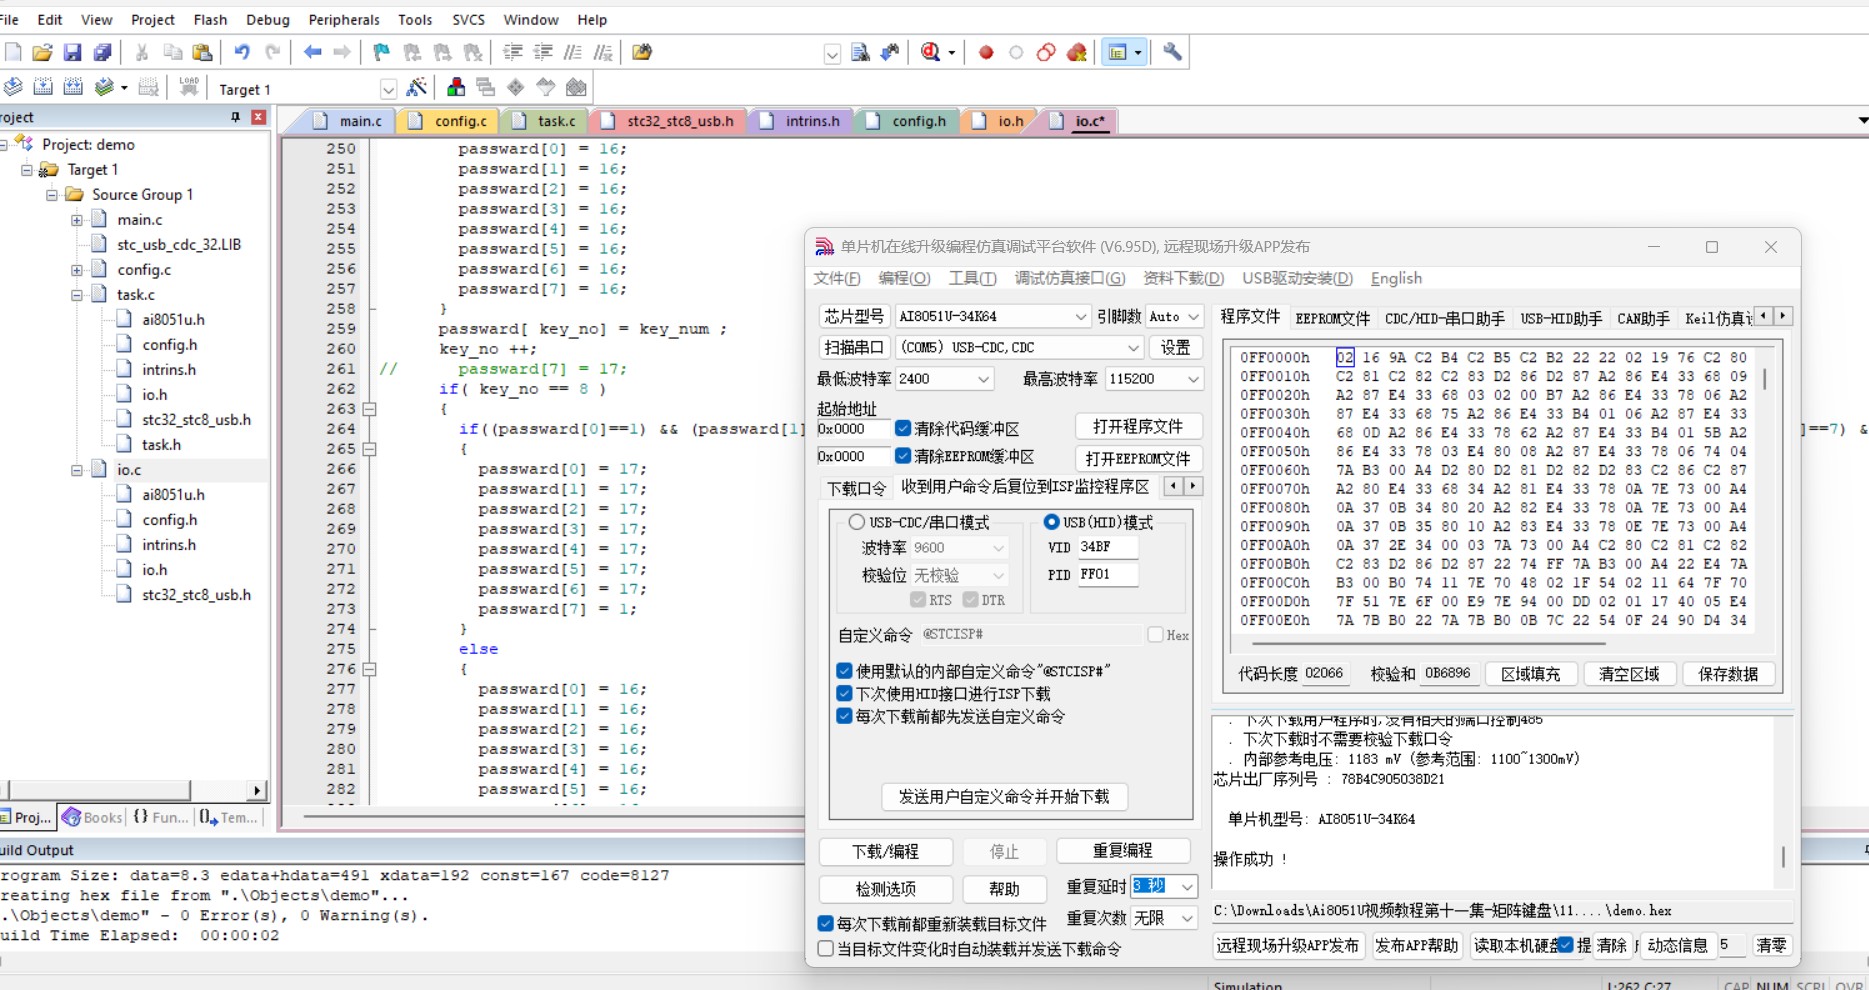Open Configuration wrench icon

1172,52
